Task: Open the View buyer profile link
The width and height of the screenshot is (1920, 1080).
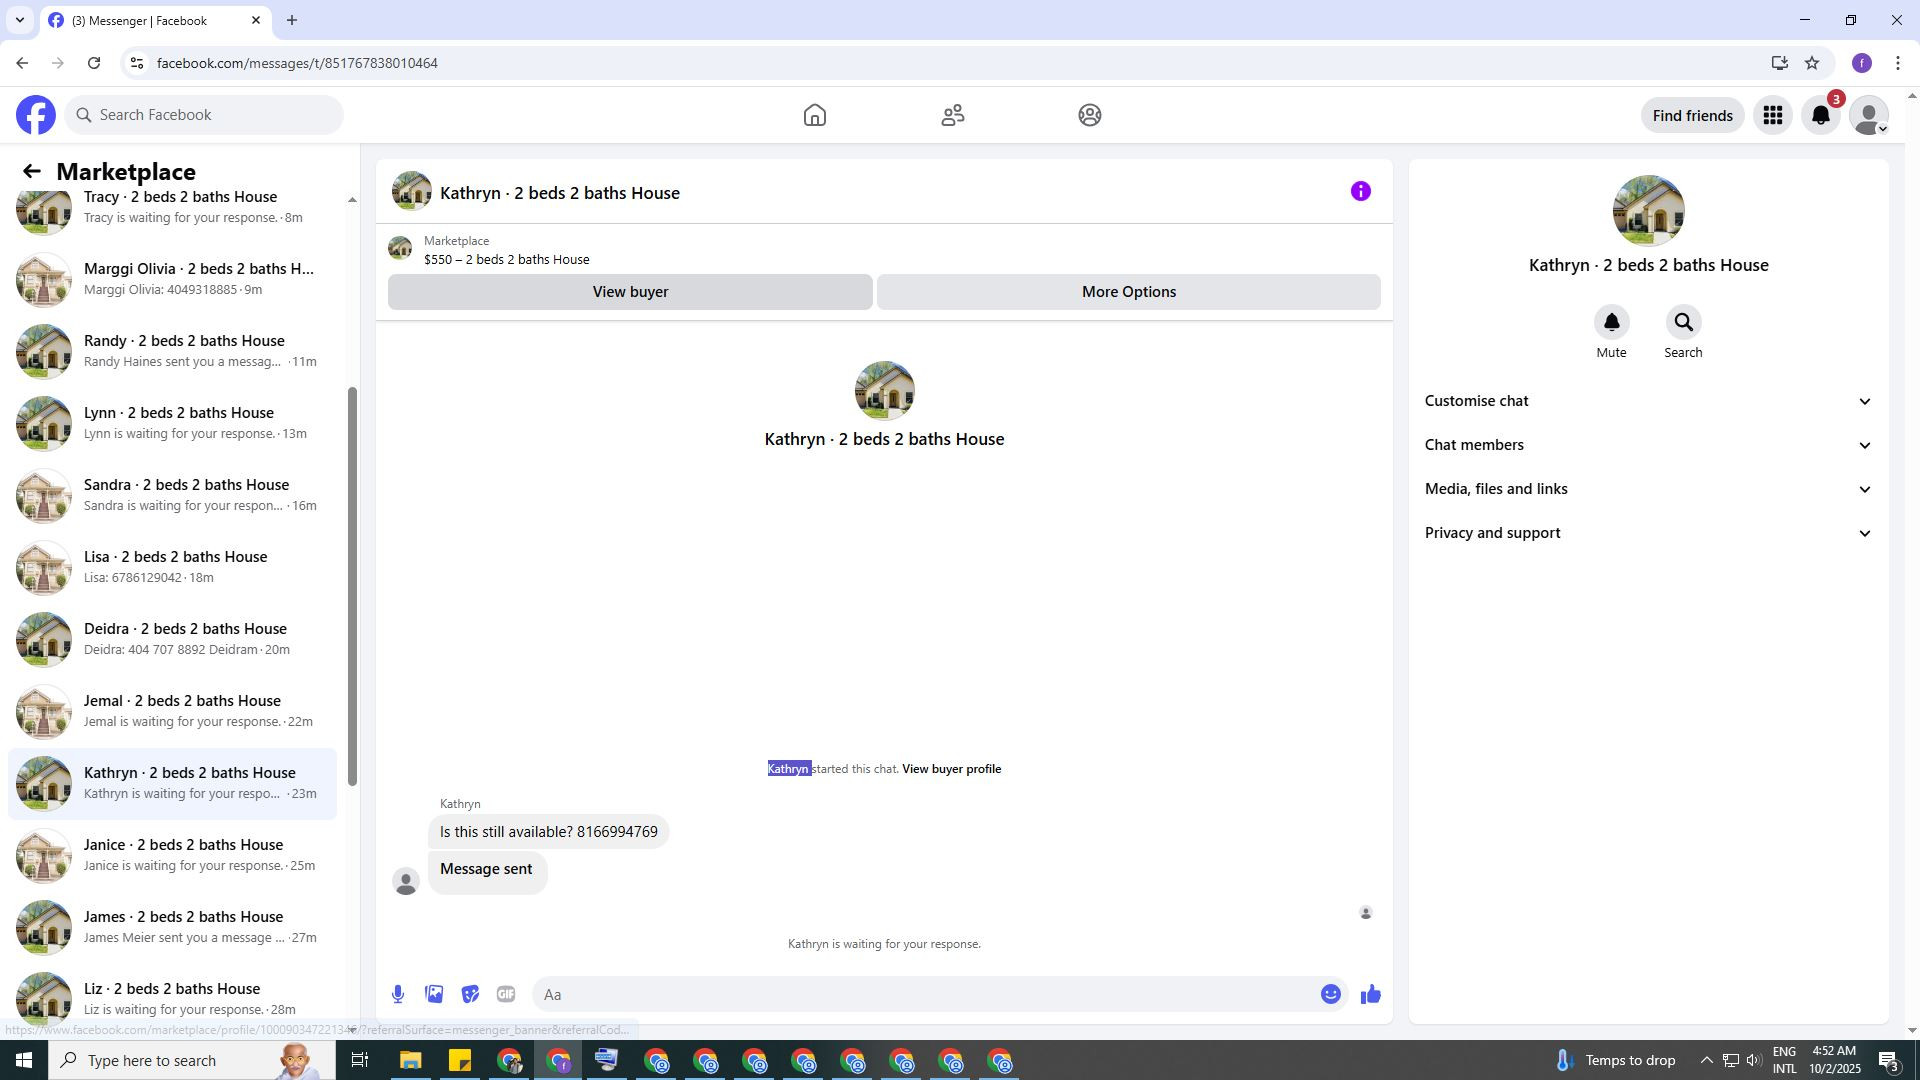Action: 951,769
